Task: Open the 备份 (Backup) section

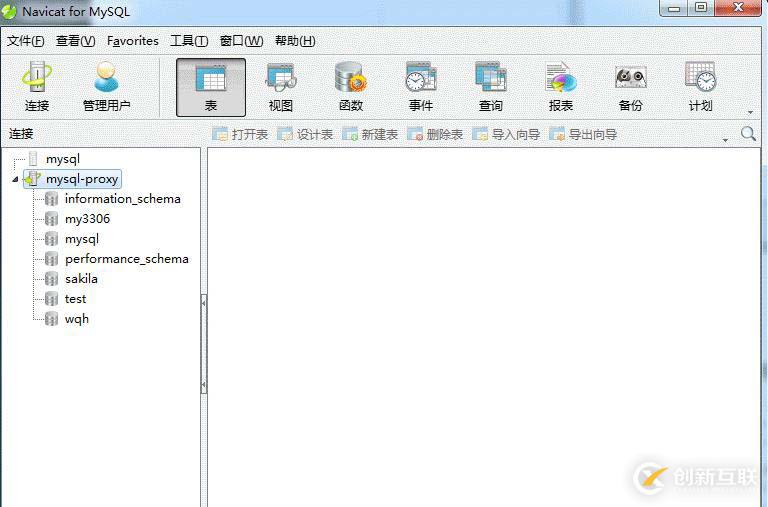Action: (x=630, y=86)
